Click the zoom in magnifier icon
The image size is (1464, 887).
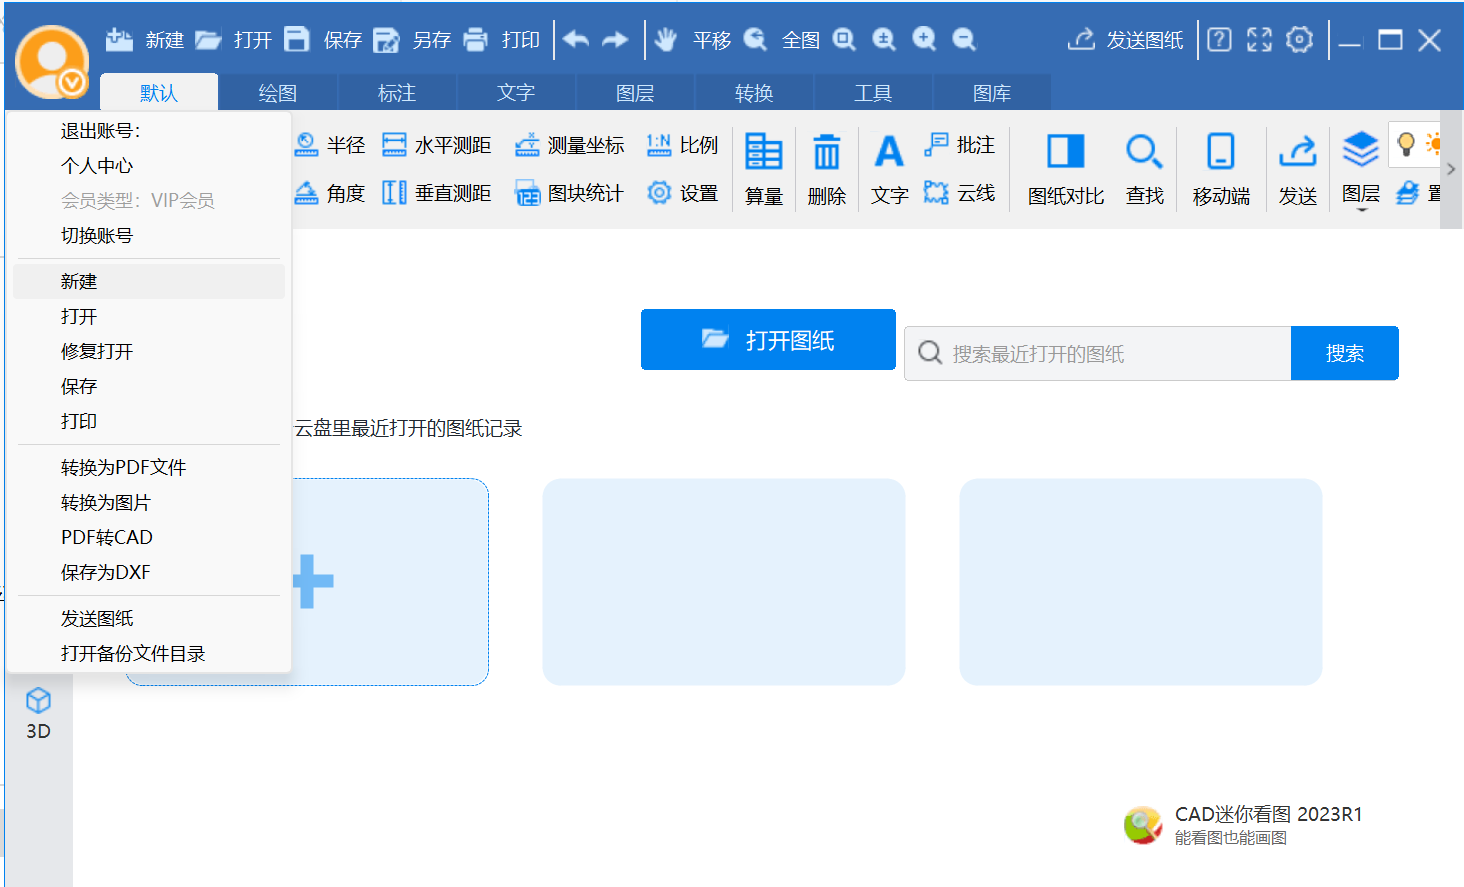tap(924, 39)
